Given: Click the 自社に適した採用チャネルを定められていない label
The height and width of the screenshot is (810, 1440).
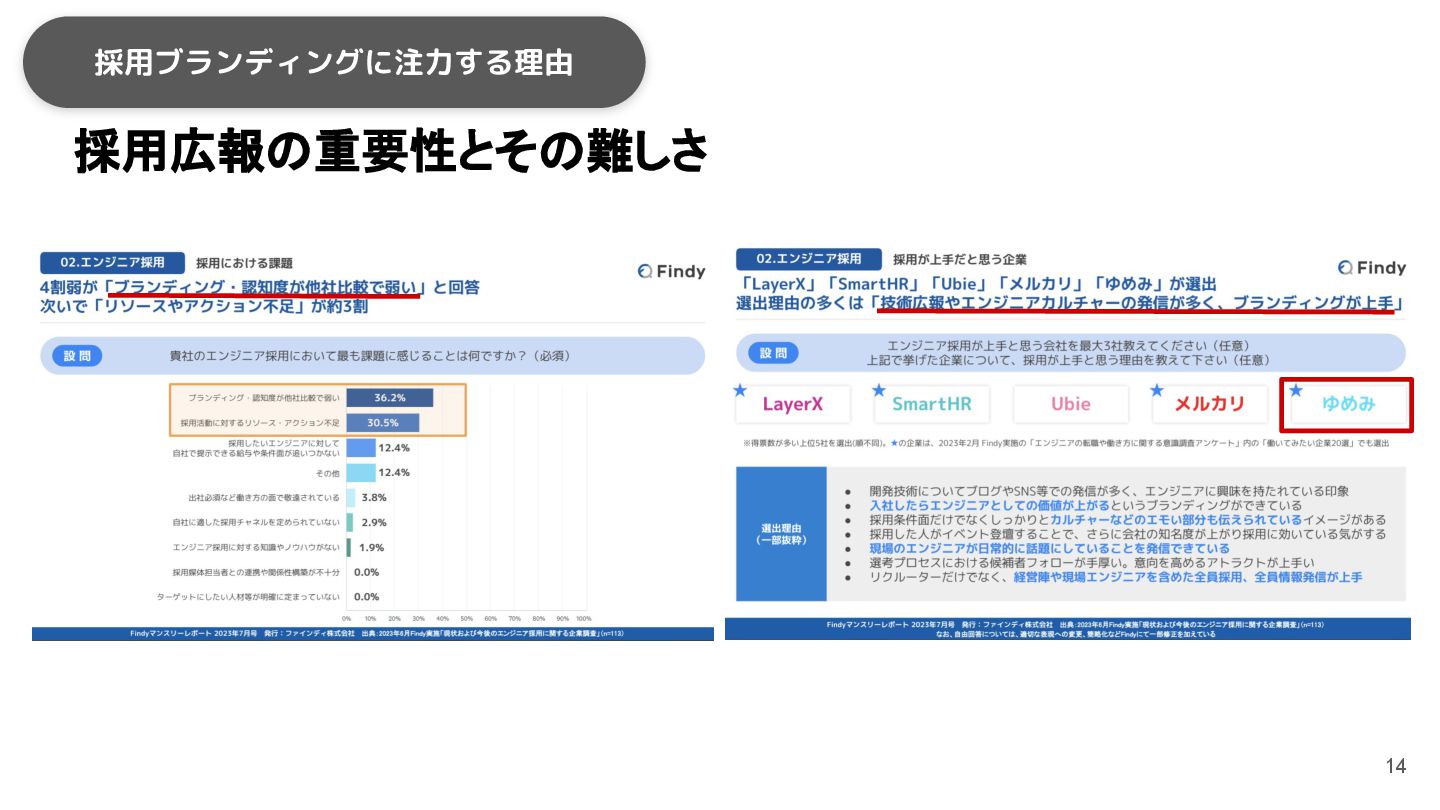Looking at the screenshot, I should pos(256,522).
